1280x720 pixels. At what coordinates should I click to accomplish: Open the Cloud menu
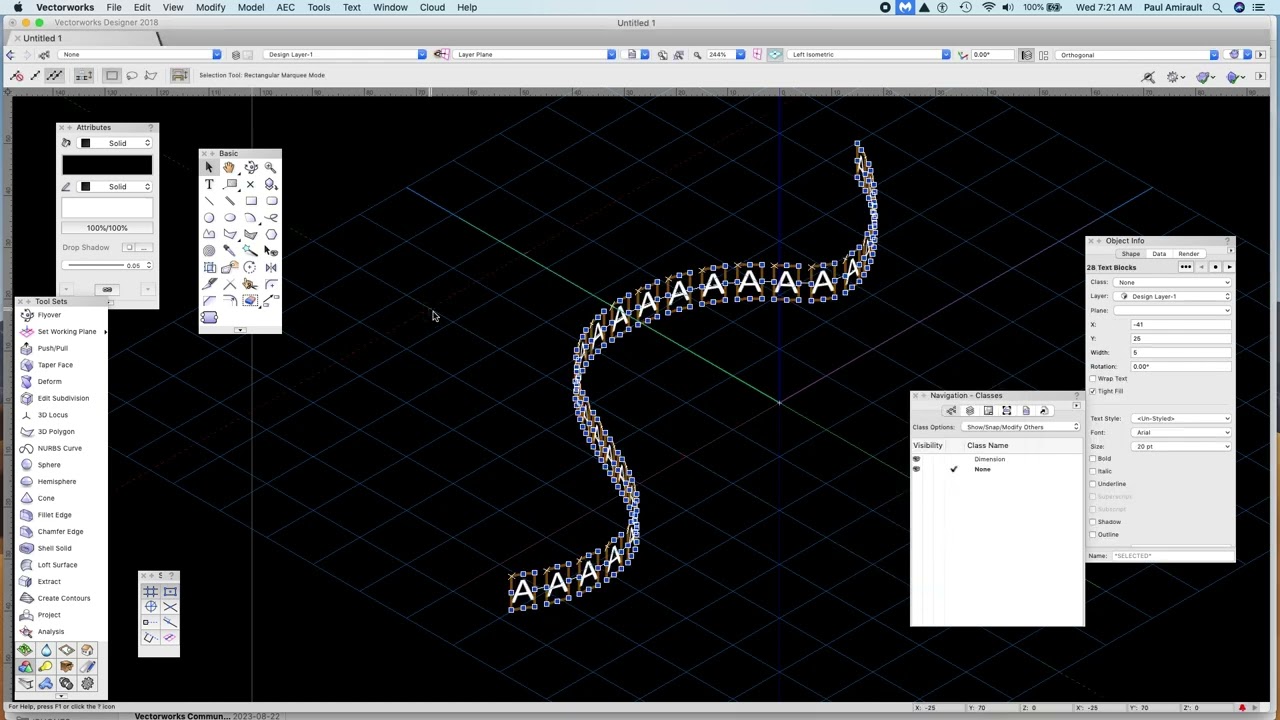coord(432,7)
